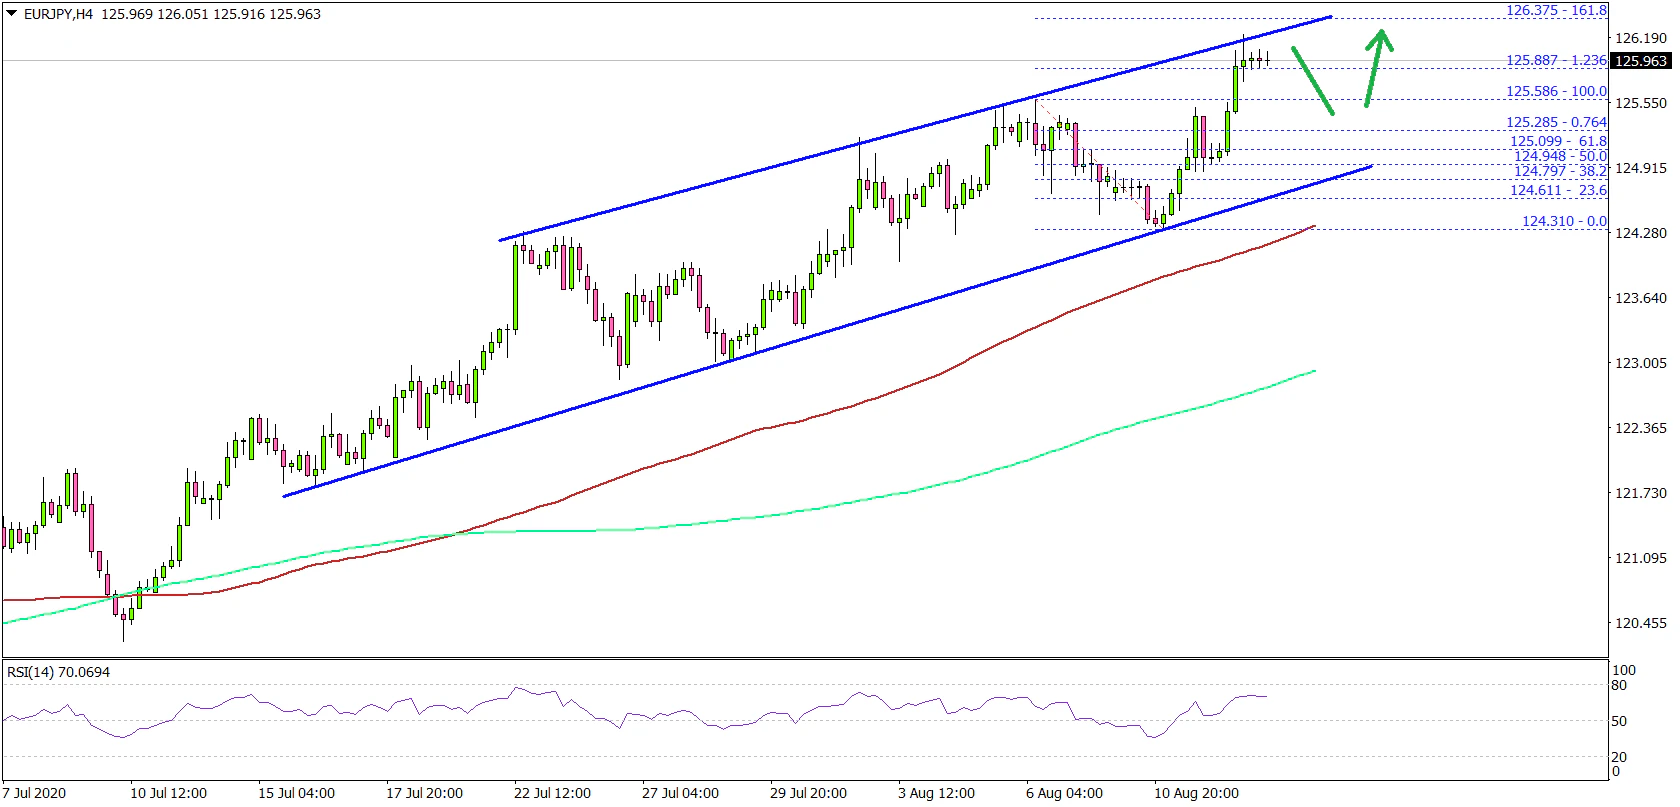Click the 22 Jul 12:00 time label
This screenshot has width=1680, height=807.
pos(552,793)
